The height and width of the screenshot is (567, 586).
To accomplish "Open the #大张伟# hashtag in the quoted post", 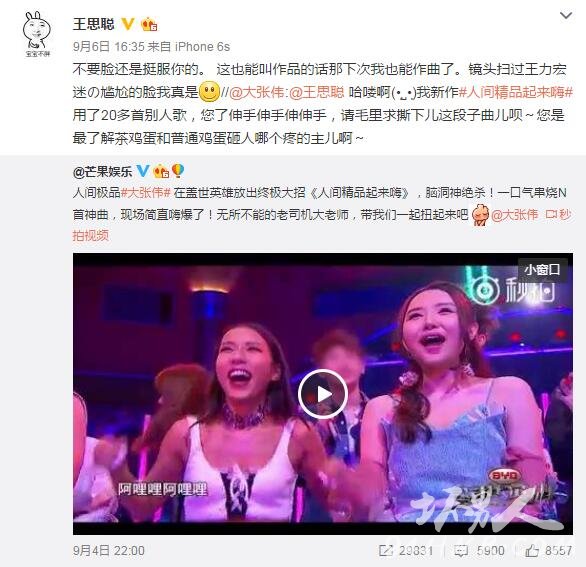I will [x=146, y=193].
